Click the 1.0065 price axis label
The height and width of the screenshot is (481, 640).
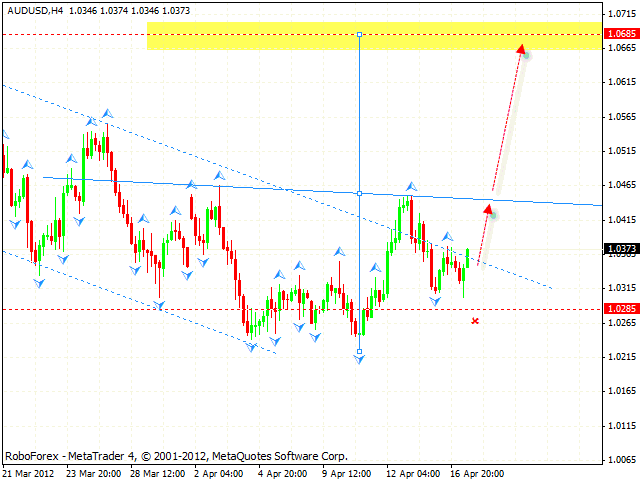point(620,458)
